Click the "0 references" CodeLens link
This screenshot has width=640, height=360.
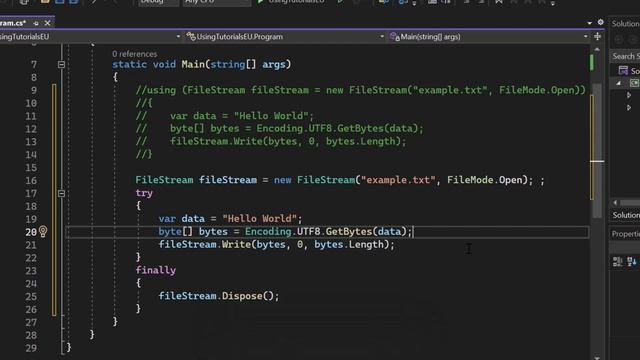(x=135, y=54)
